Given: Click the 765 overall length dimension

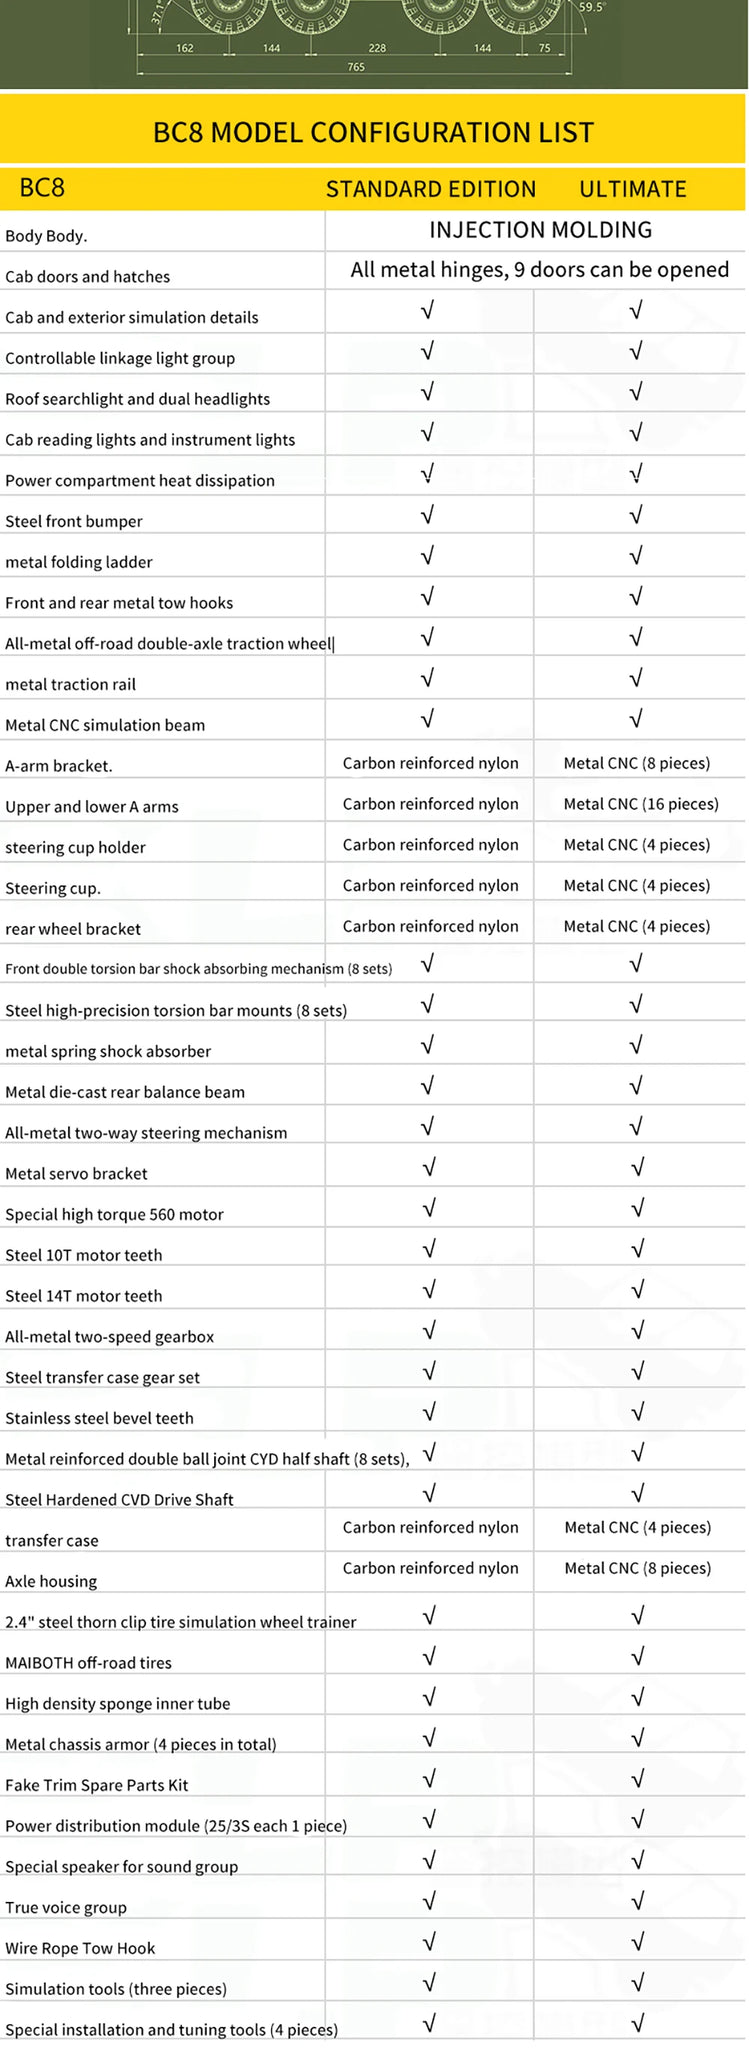Looking at the screenshot, I should click(356, 67).
